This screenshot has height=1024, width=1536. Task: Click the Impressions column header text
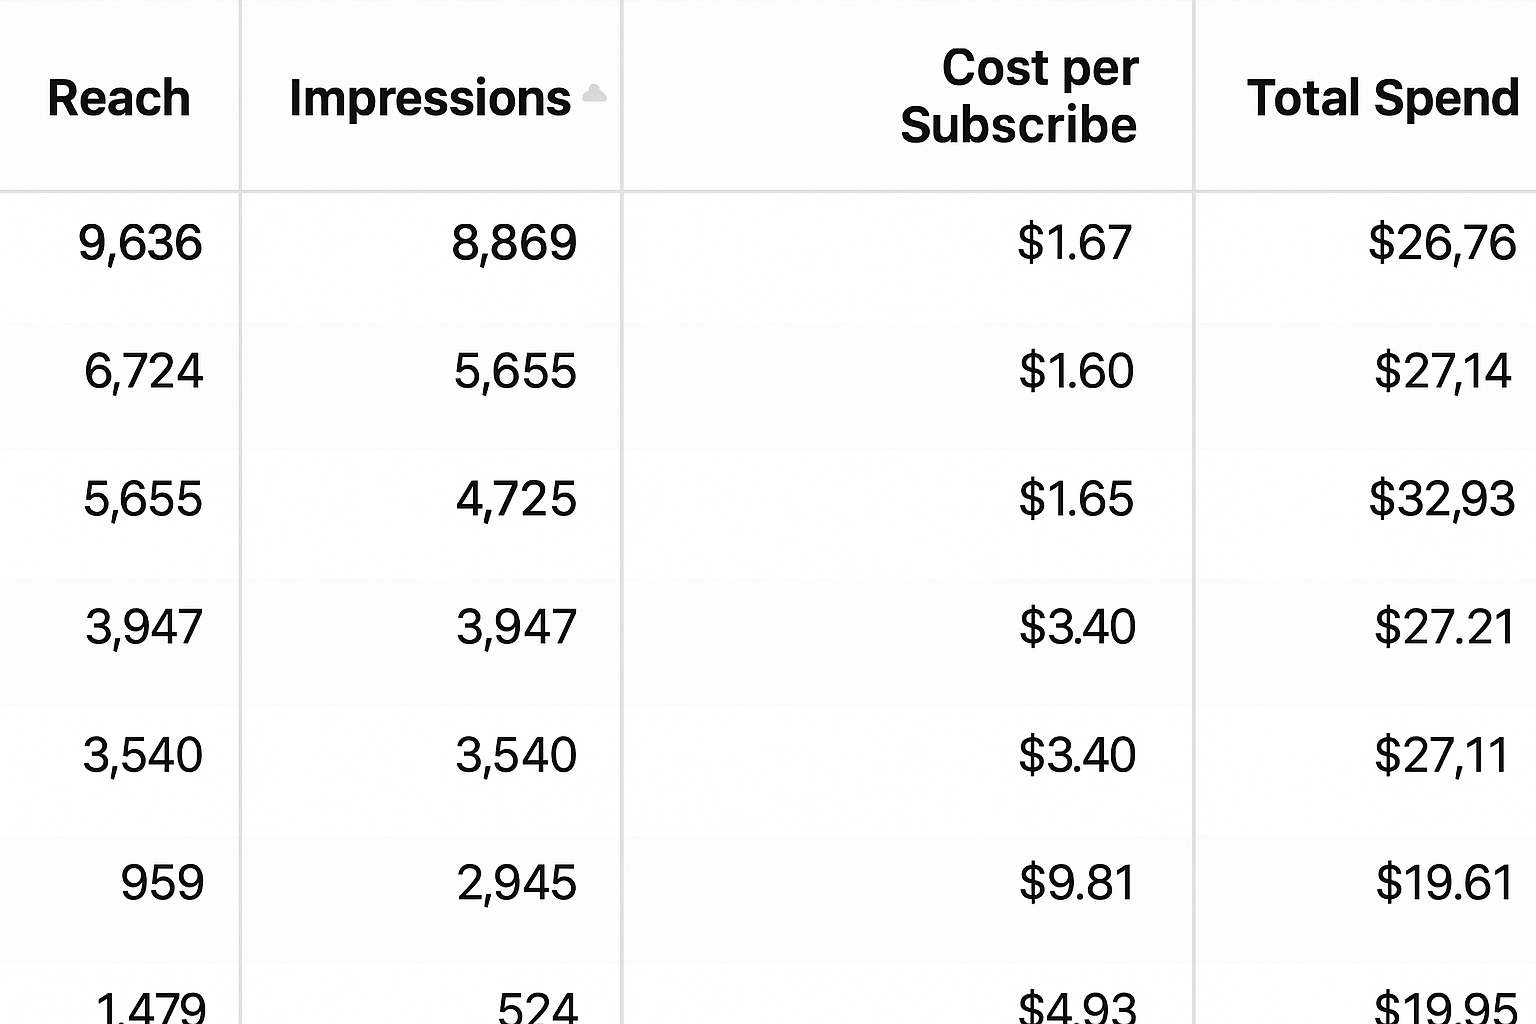pos(430,98)
